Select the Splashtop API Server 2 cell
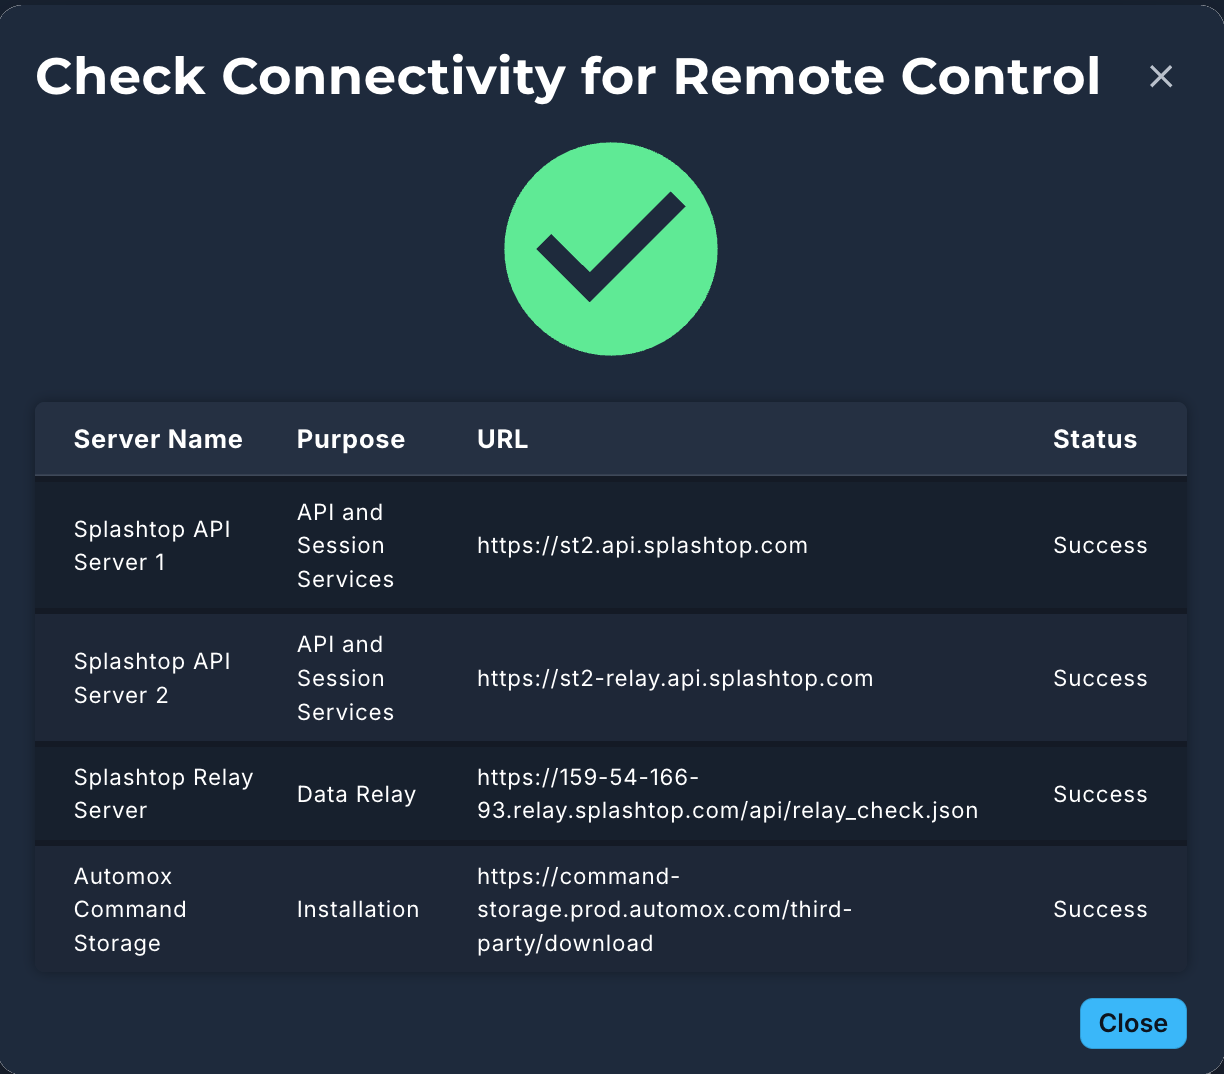The width and height of the screenshot is (1224, 1074). pyautogui.click(x=152, y=678)
